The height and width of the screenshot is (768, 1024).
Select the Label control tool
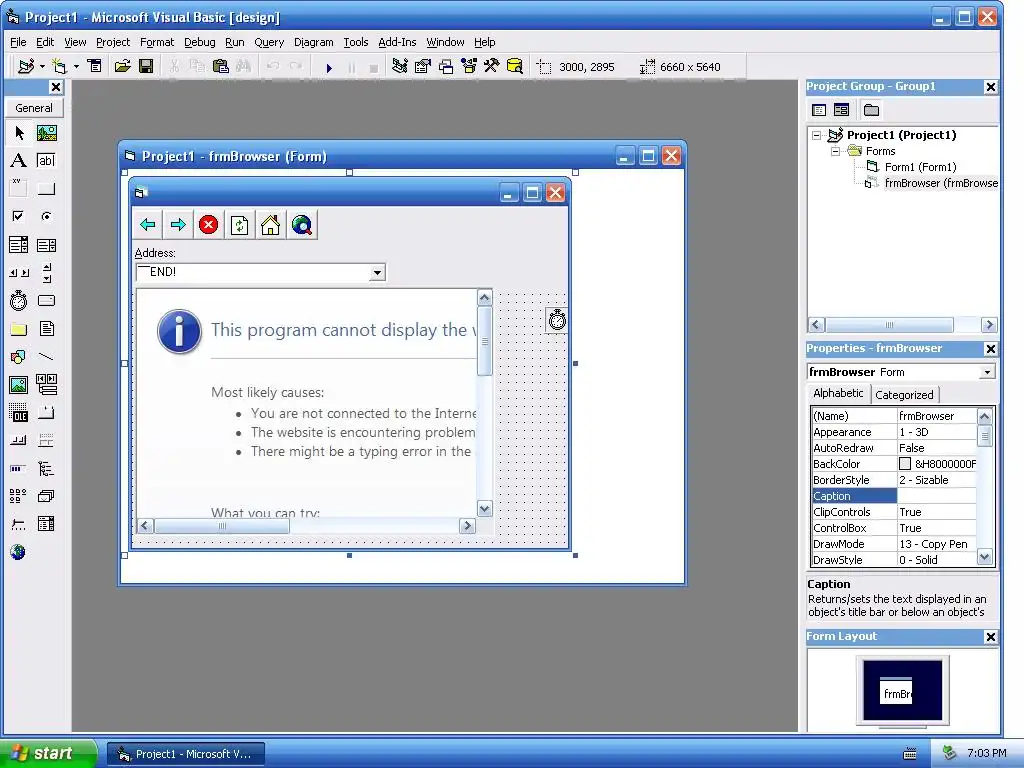(19, 161)
